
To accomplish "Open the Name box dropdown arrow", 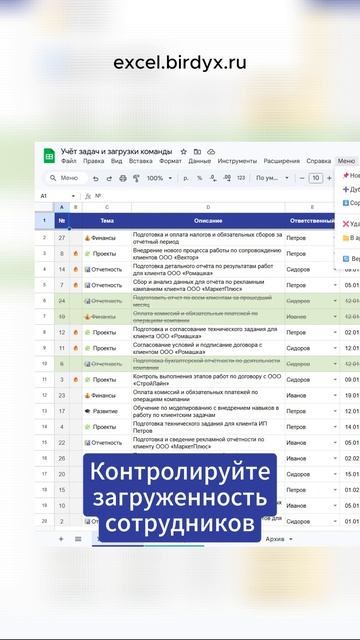I will (73, 196).
